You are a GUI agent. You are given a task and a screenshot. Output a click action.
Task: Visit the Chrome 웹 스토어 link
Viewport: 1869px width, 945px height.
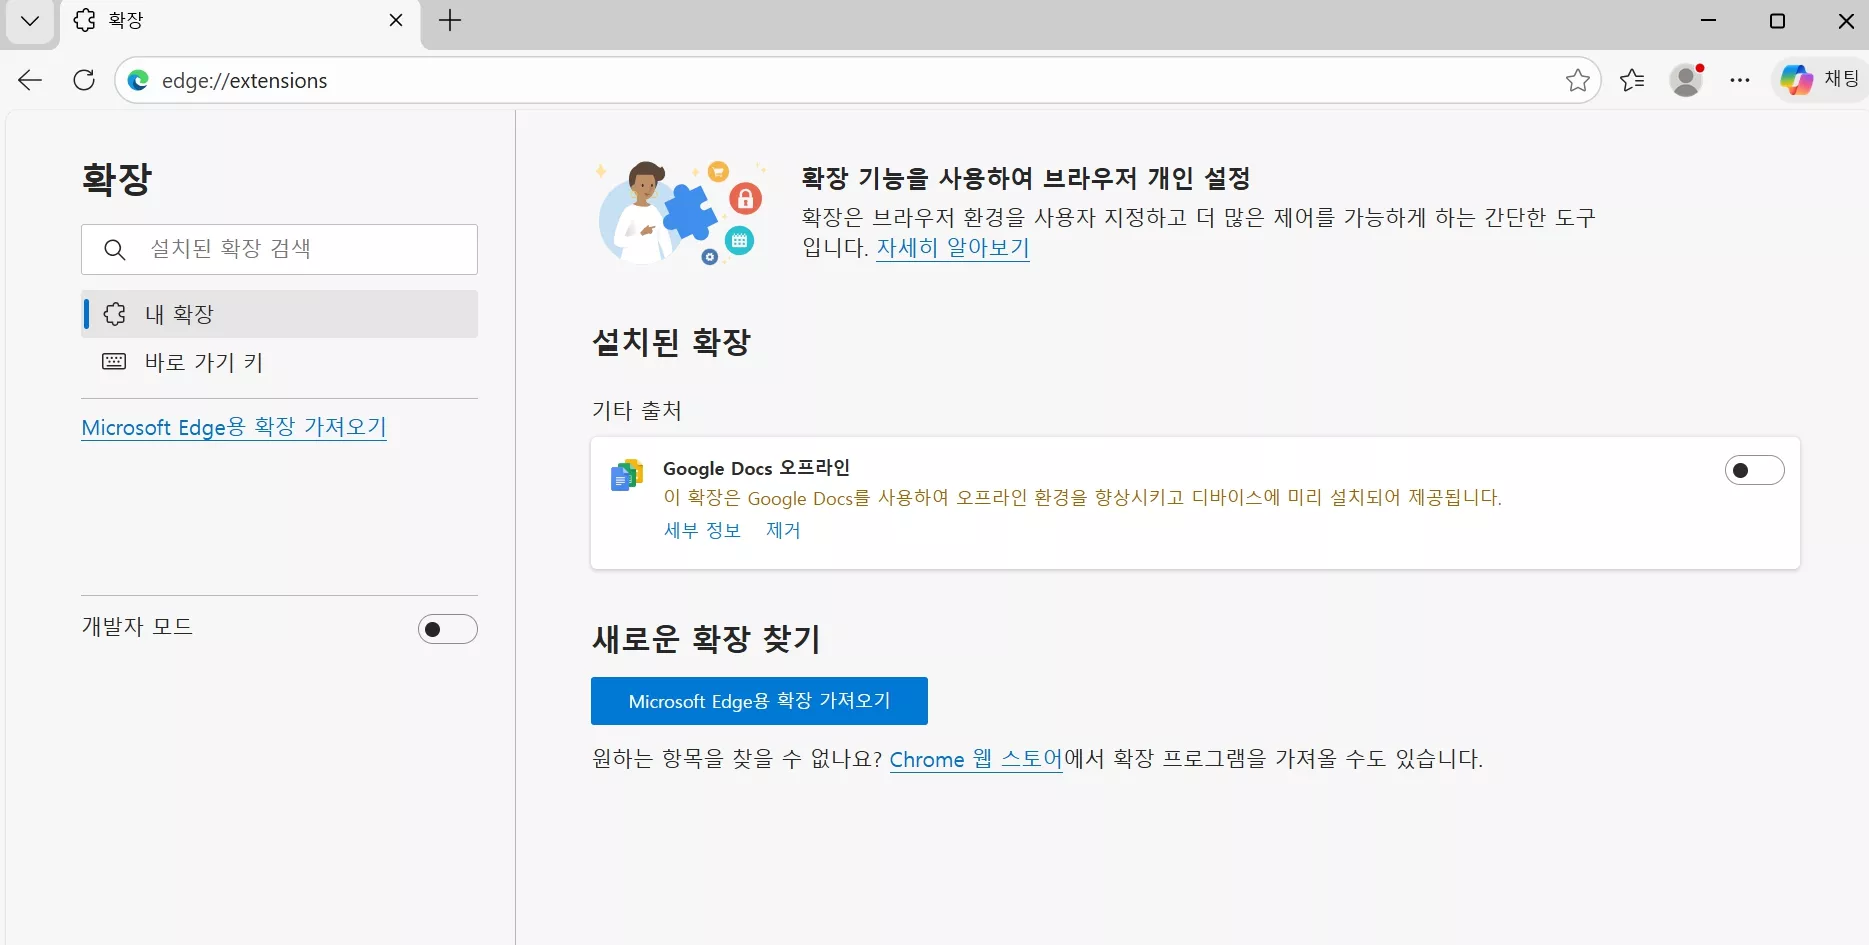tap(975, 759)
